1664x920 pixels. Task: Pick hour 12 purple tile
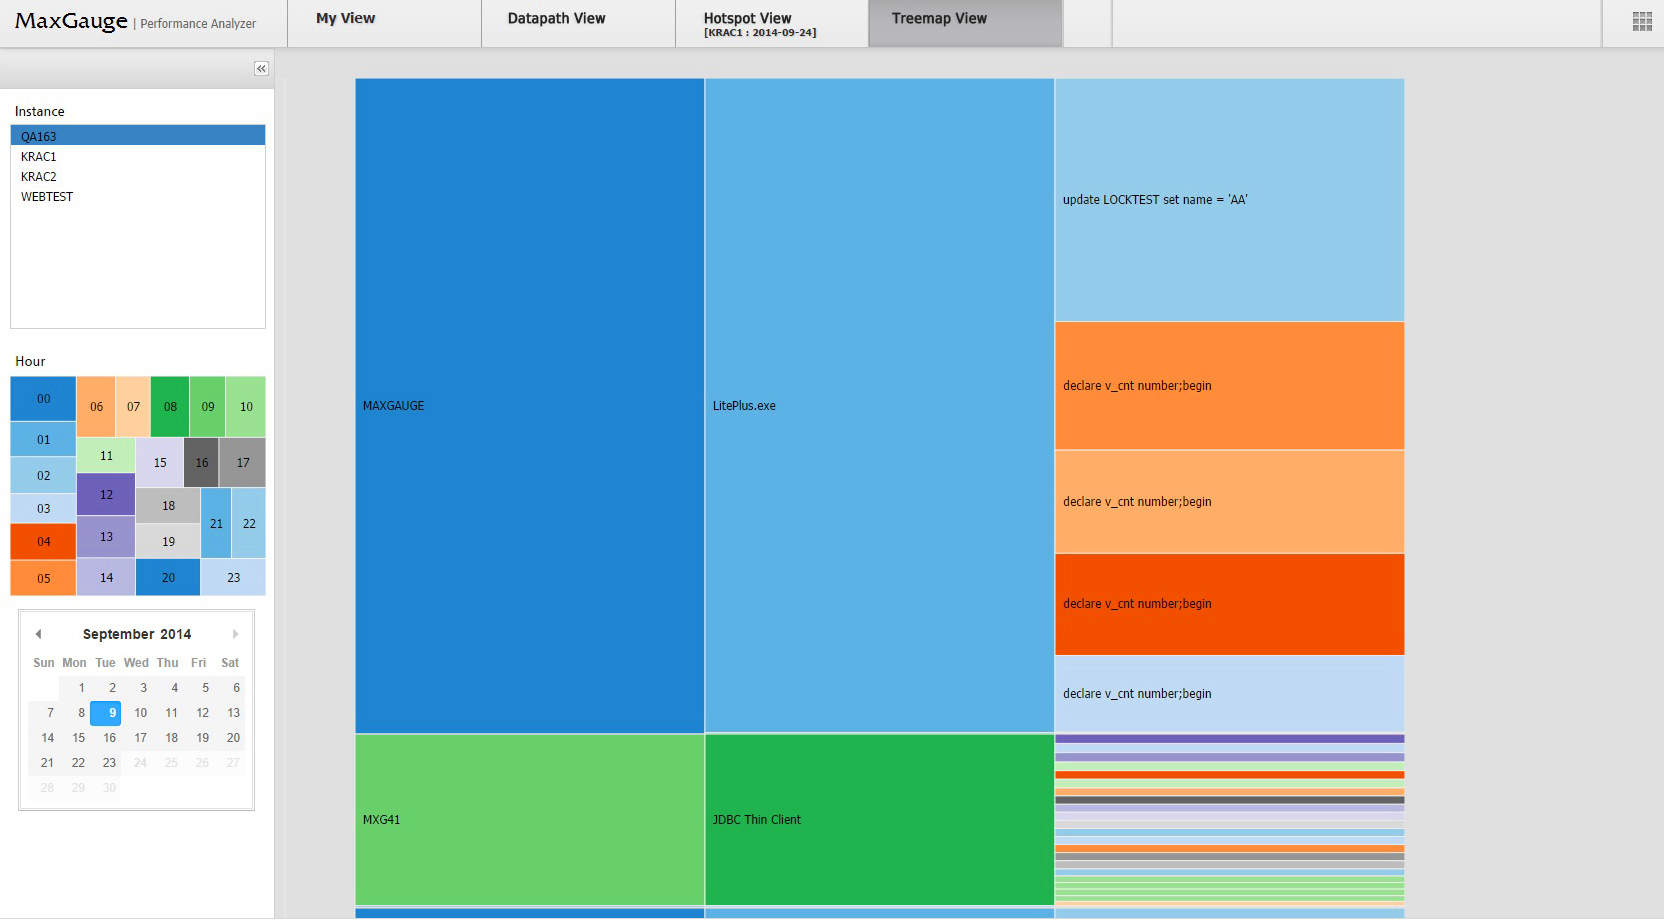click(x=106, y=494)
